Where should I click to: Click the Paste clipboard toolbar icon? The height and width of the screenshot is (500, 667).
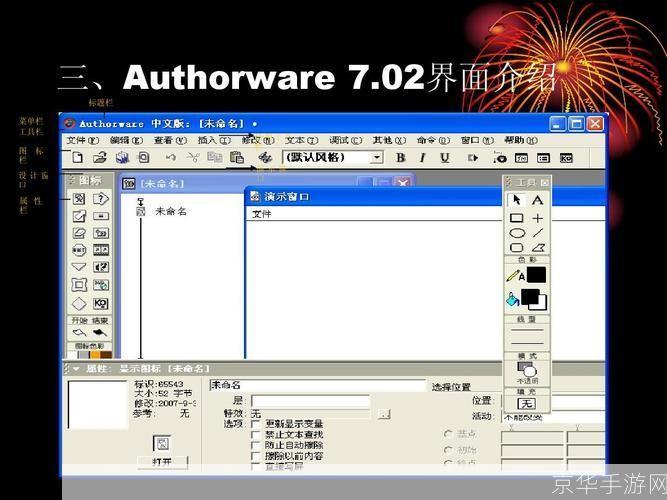click(x=237, y=157)
